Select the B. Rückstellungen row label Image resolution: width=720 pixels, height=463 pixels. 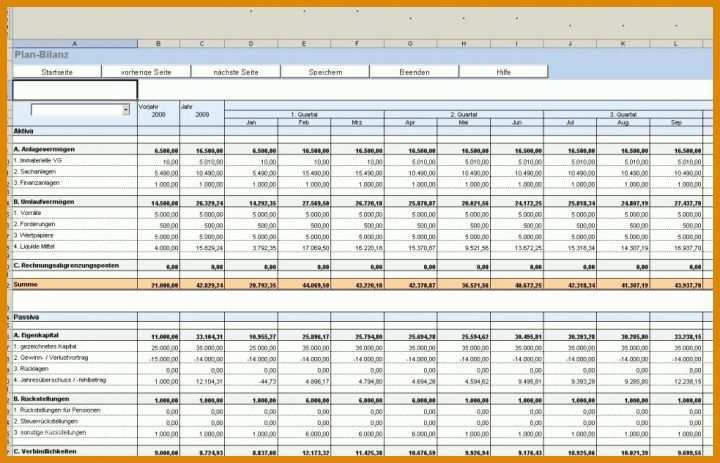[x=42, y=399]
